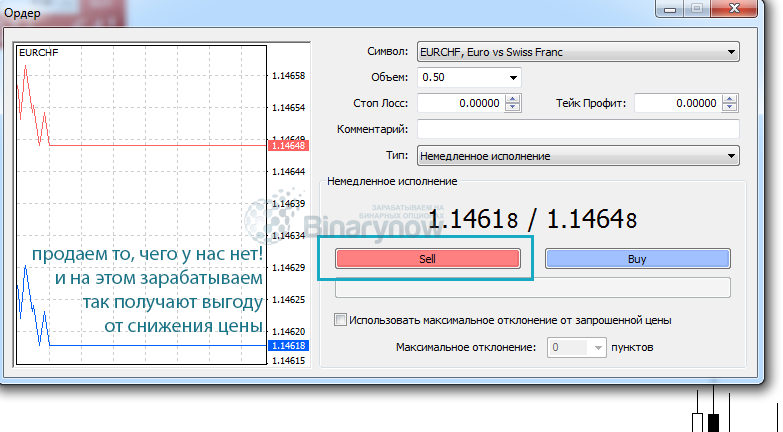
Task: Click the 1.14634 price axis label
Action: point(289,236)
